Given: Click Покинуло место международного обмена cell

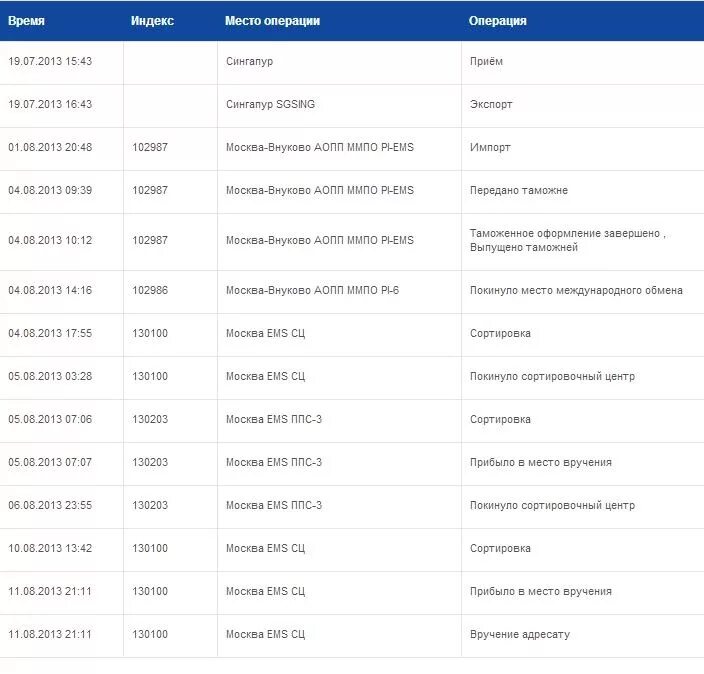Looking at the screenshot, I should (x=576, y=291).
